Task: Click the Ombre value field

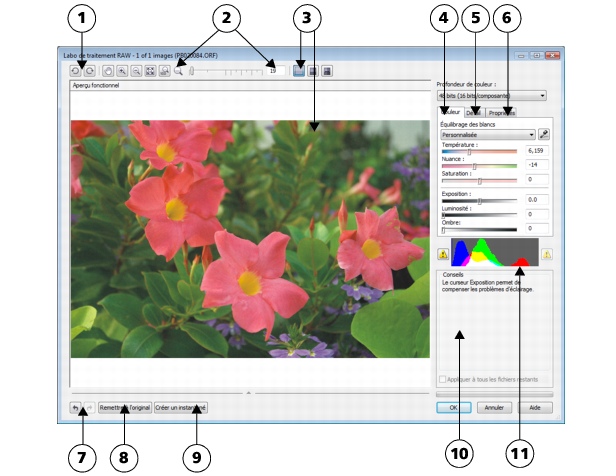Action: [x=537, y=228]
